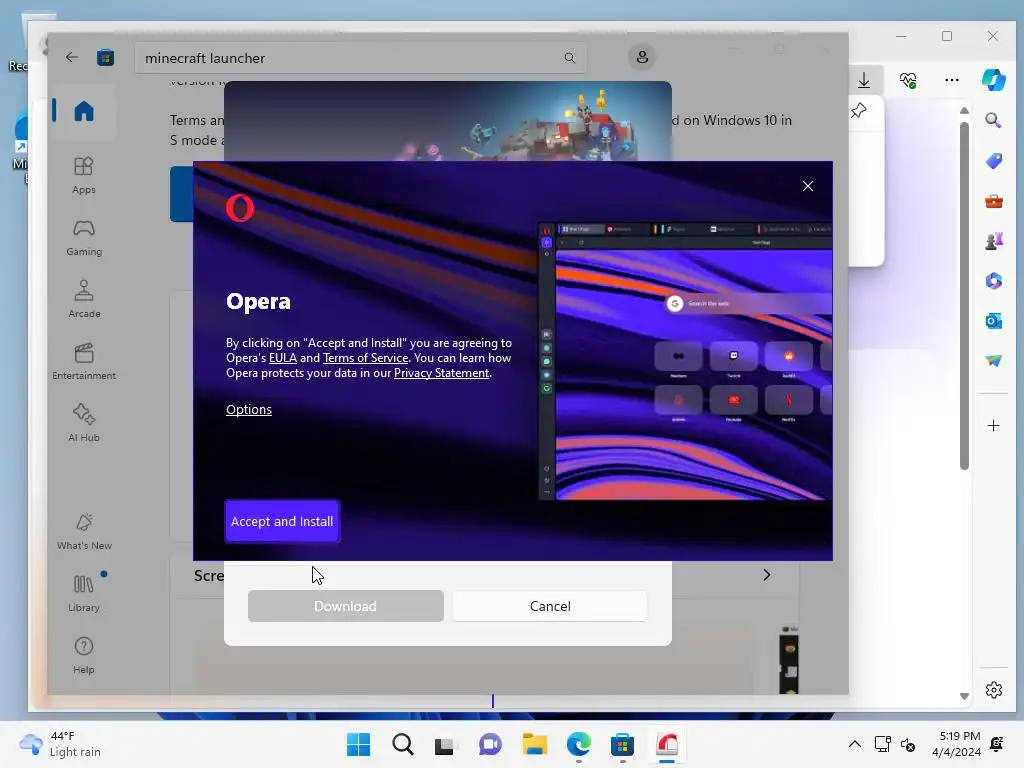The height and width of the screenshot is (768, 1024).
Task: Open Opera installer on the taskbar
Action: pos(667,744)
